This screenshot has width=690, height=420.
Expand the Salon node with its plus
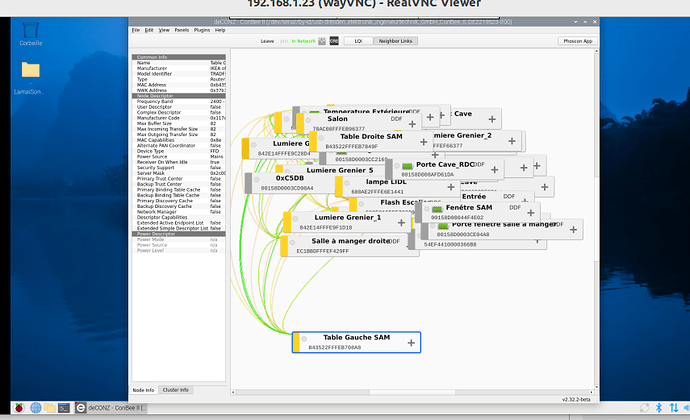click(x=412, y=124)
